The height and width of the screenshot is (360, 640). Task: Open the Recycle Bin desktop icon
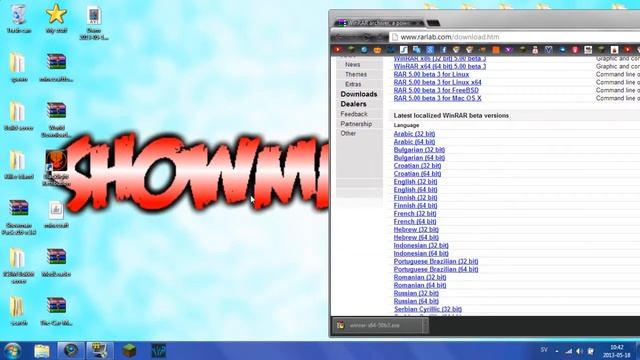click(19, 18)
